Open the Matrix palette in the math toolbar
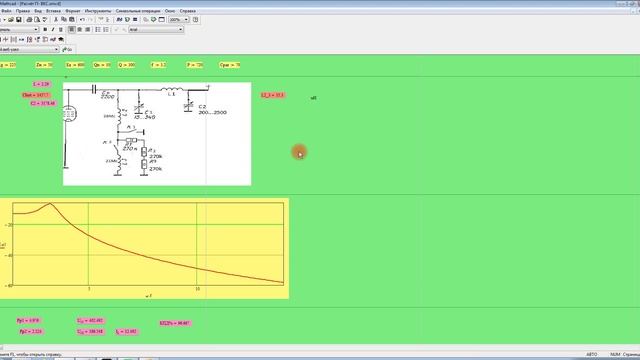The image size is (640, 360). tap(13, 39)
